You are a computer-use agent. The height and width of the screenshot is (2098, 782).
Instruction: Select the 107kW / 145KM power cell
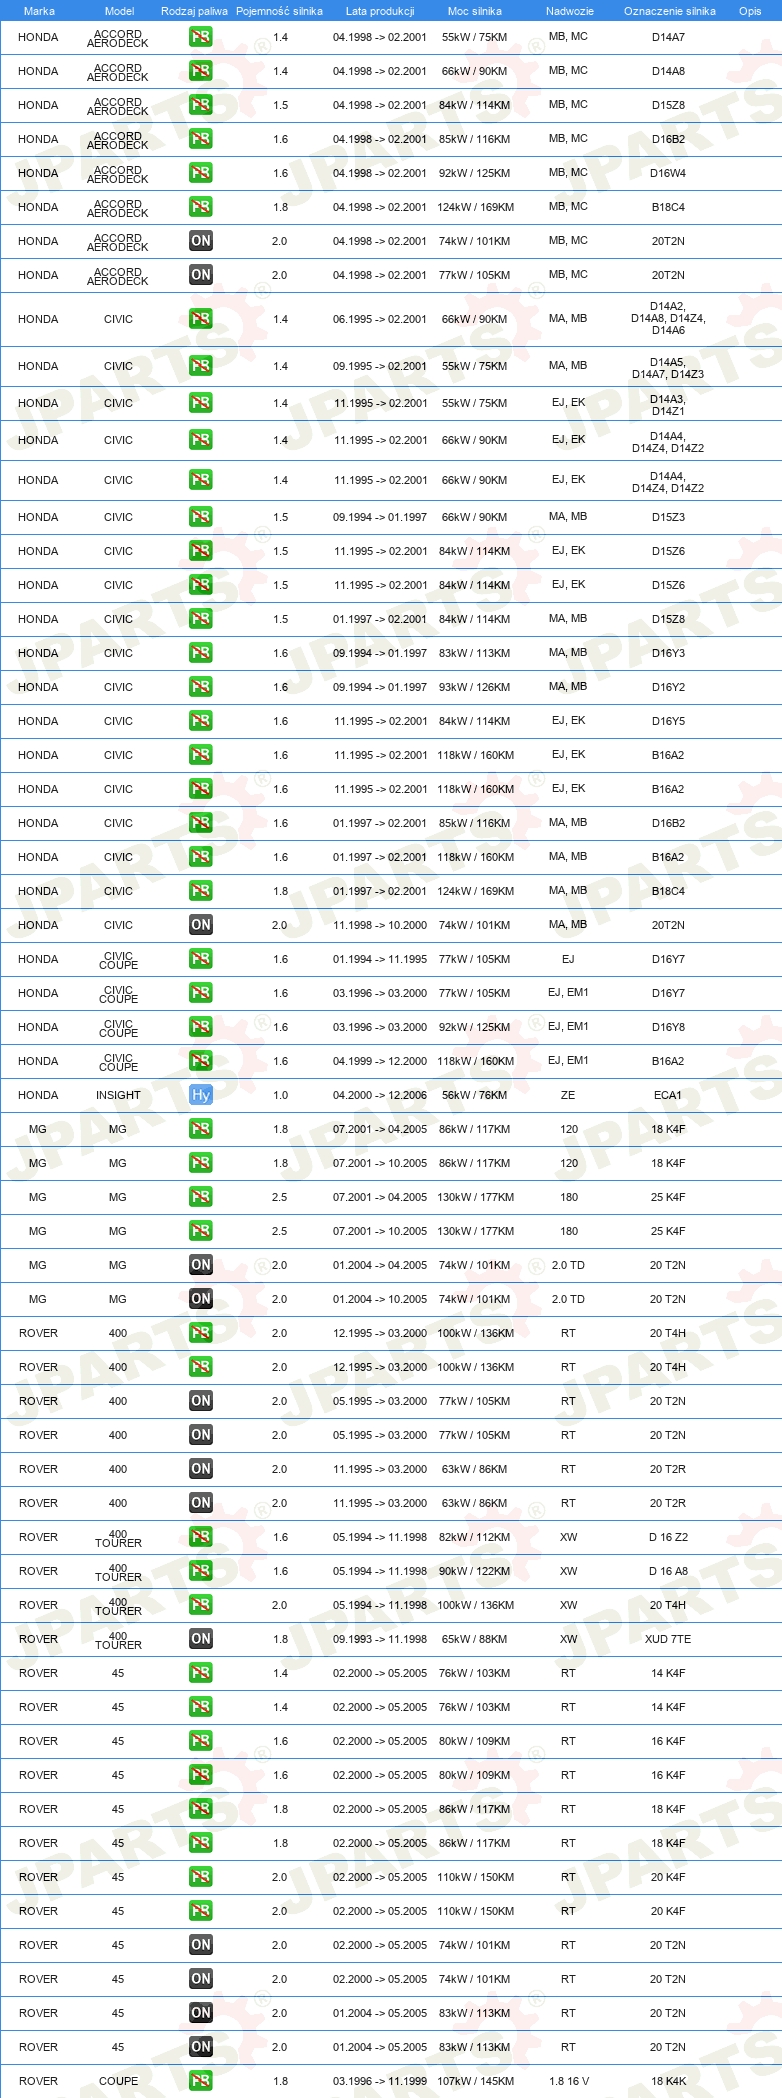coord(475,2081)
